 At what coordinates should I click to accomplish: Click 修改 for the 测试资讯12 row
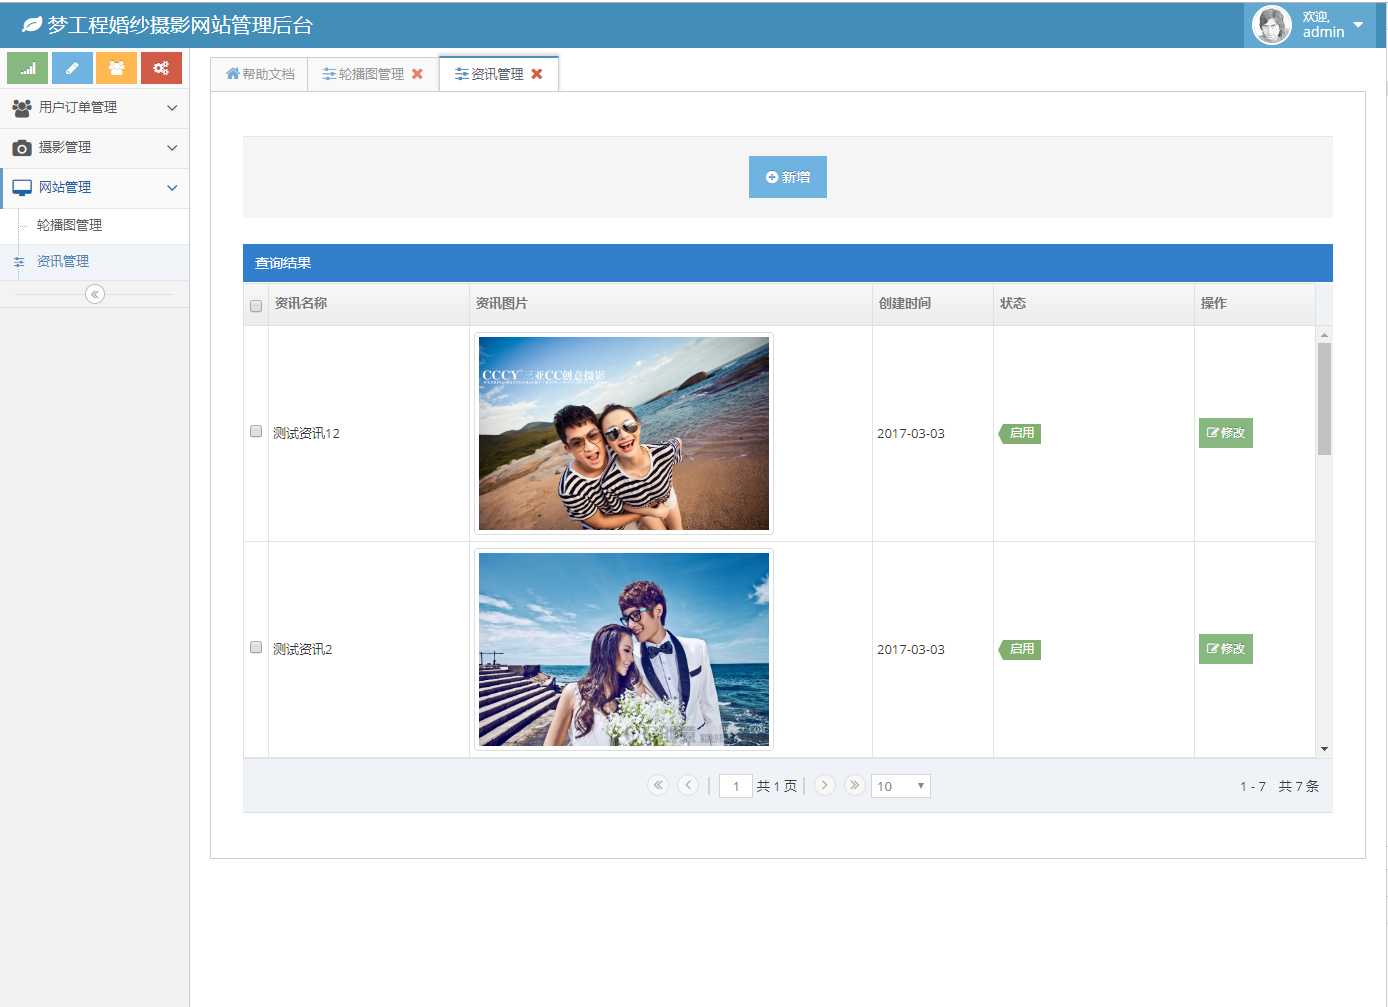click(1225, 433)
